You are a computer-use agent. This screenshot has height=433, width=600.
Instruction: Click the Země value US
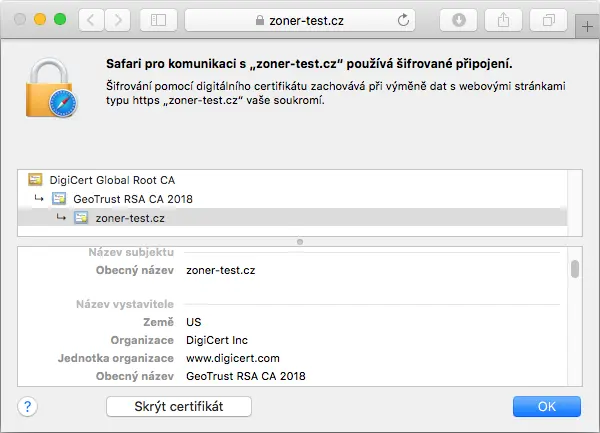pyautogui.click(x=194, y=322)
